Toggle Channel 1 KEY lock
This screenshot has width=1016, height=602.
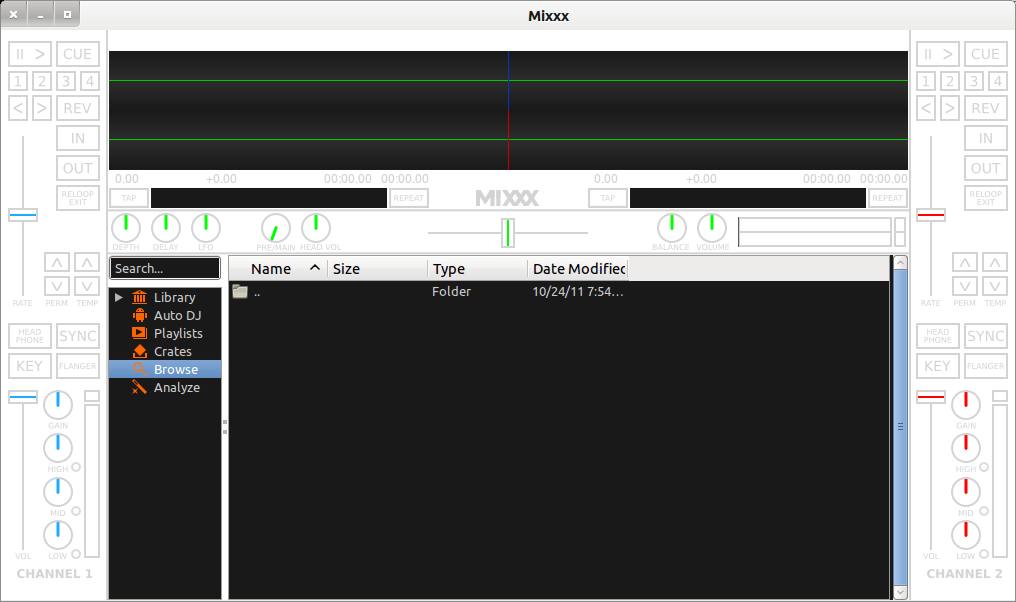[30, 366]
